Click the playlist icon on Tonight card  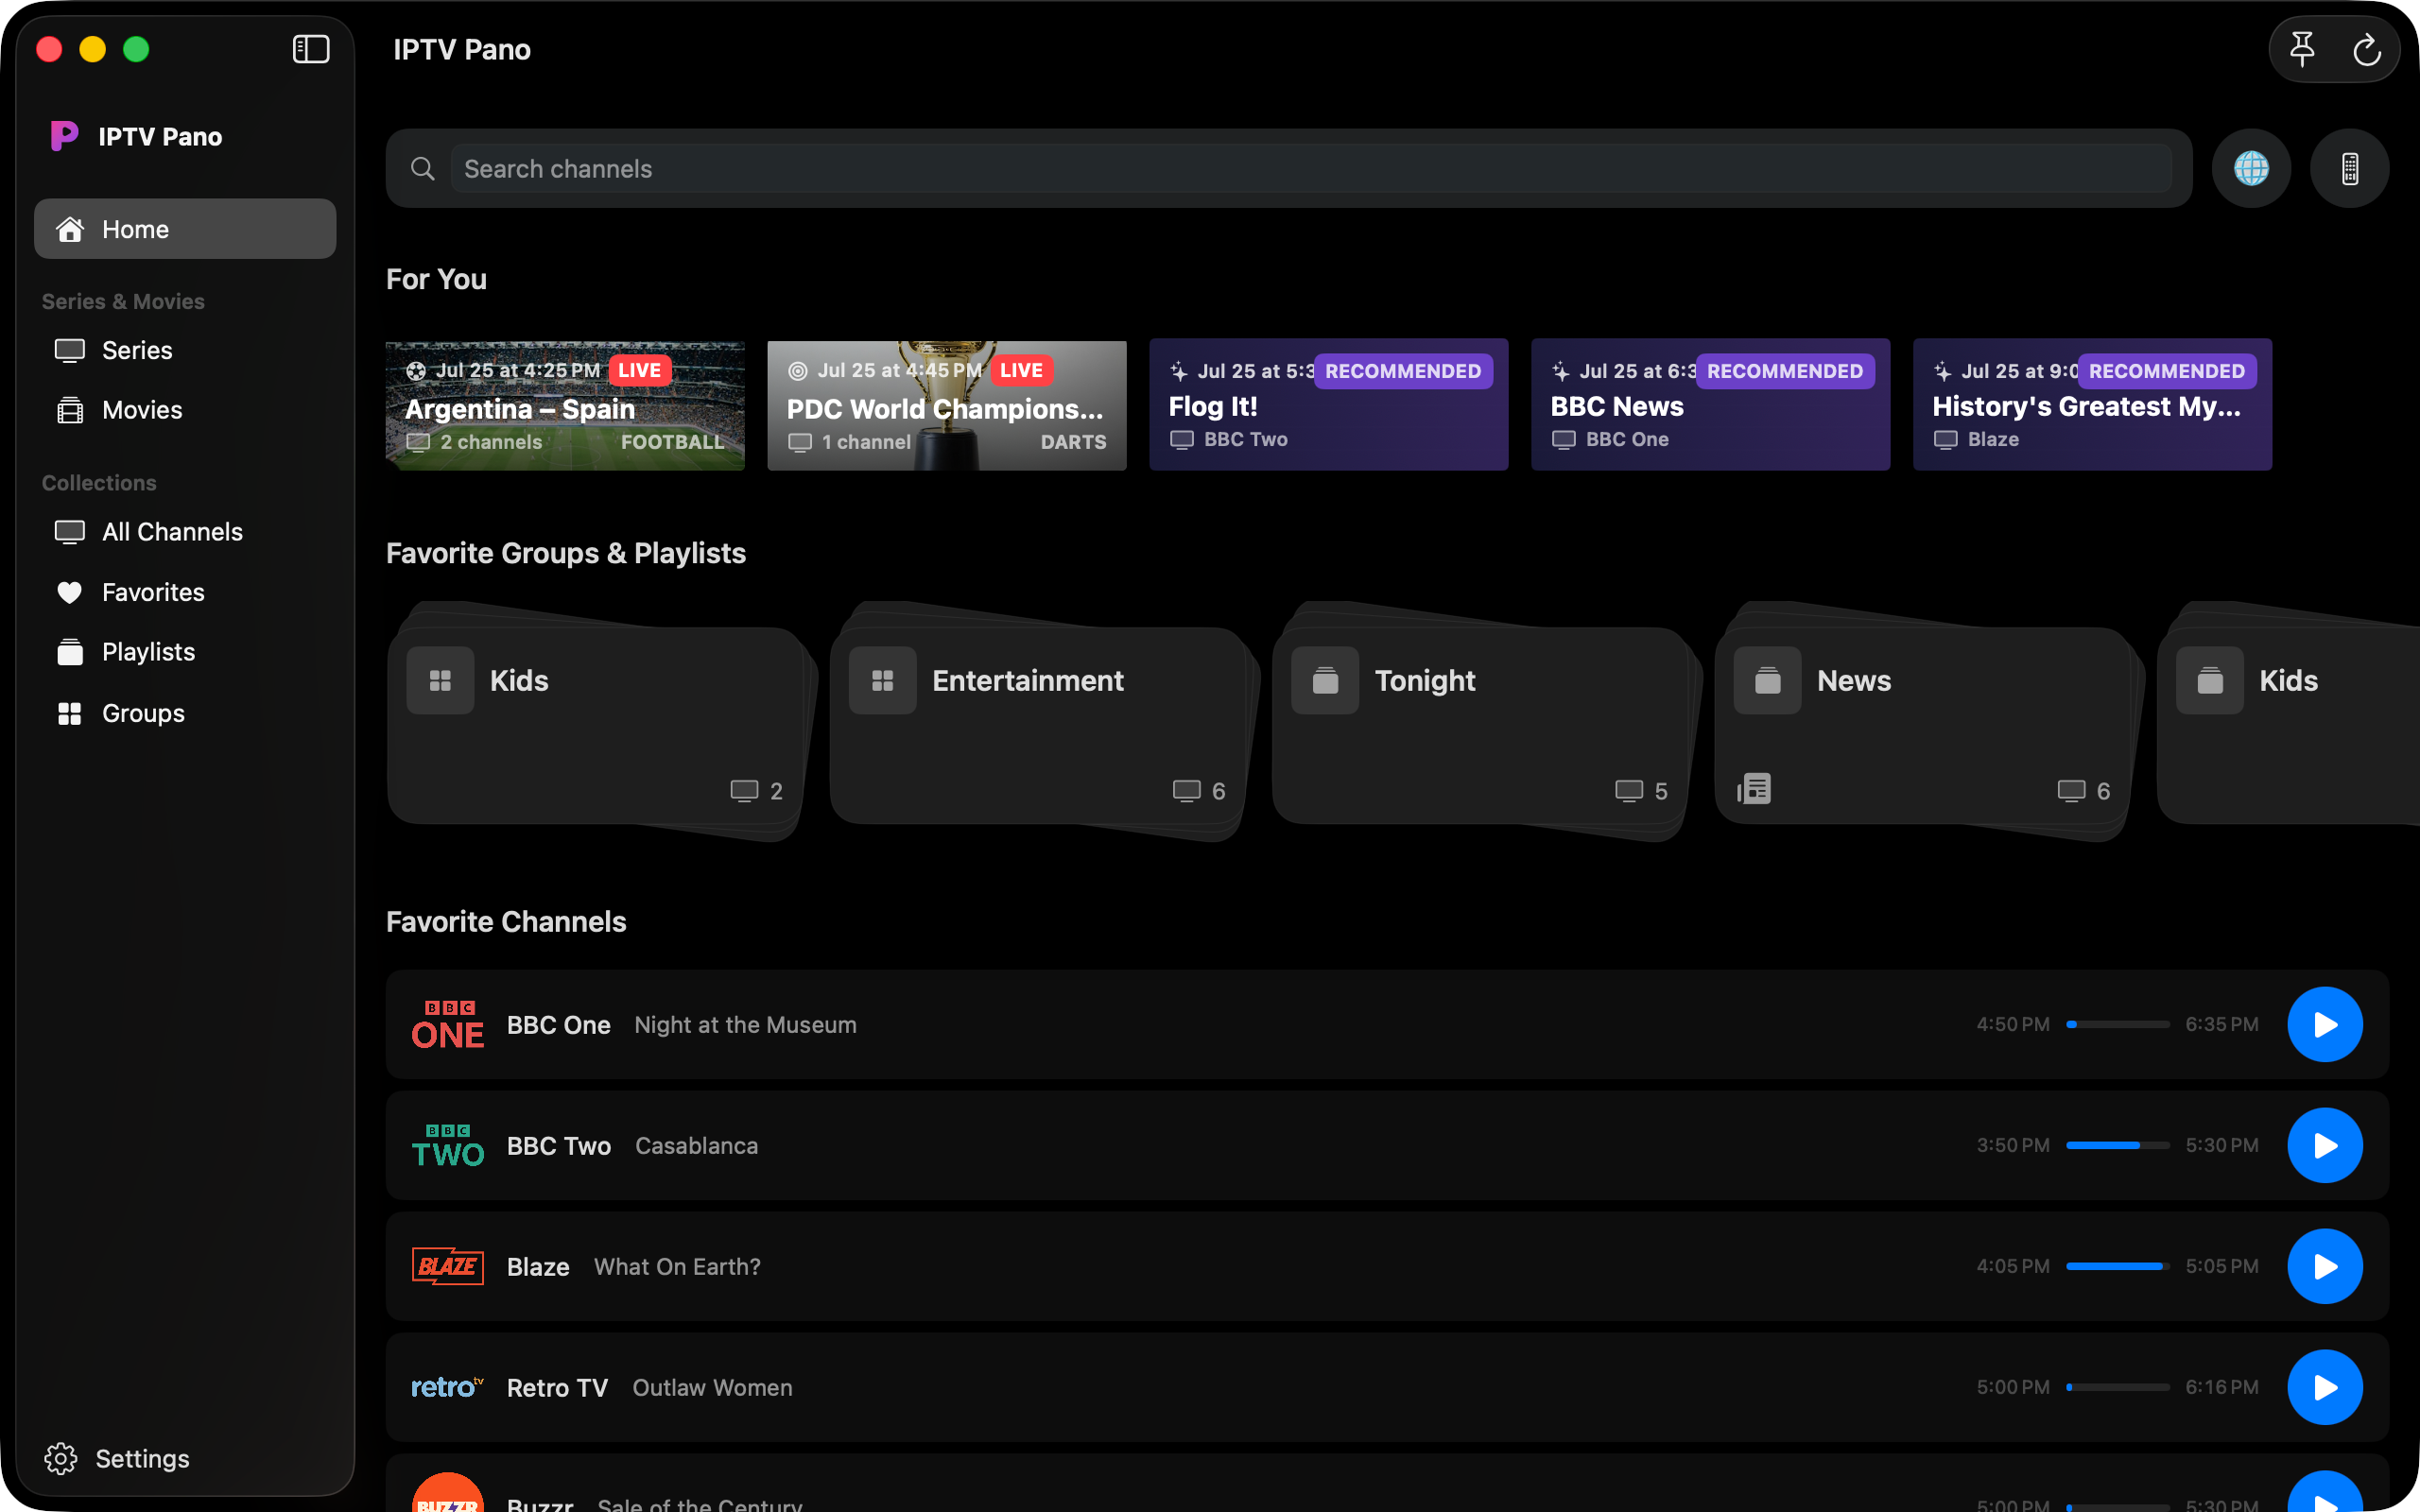click(x=1325, y=680)
